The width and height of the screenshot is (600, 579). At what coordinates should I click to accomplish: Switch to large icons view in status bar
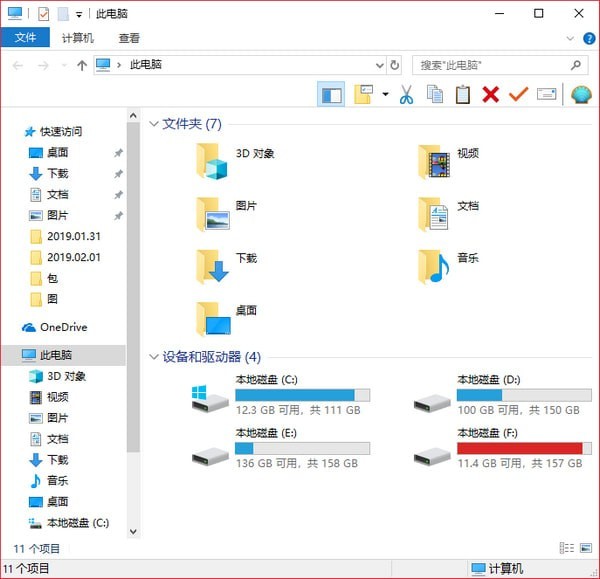(x=585, y=548)
